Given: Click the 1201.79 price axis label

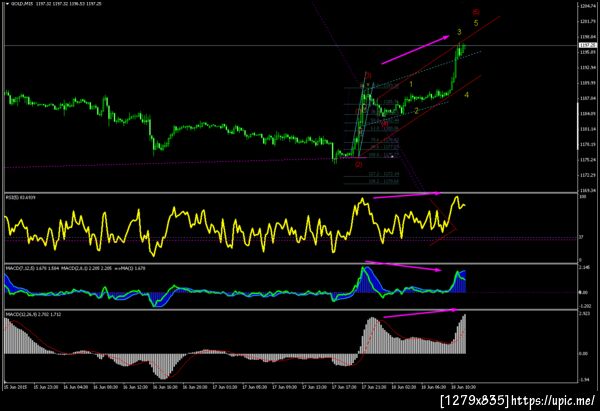Looking at the screenshot, I should coord(588,21).
